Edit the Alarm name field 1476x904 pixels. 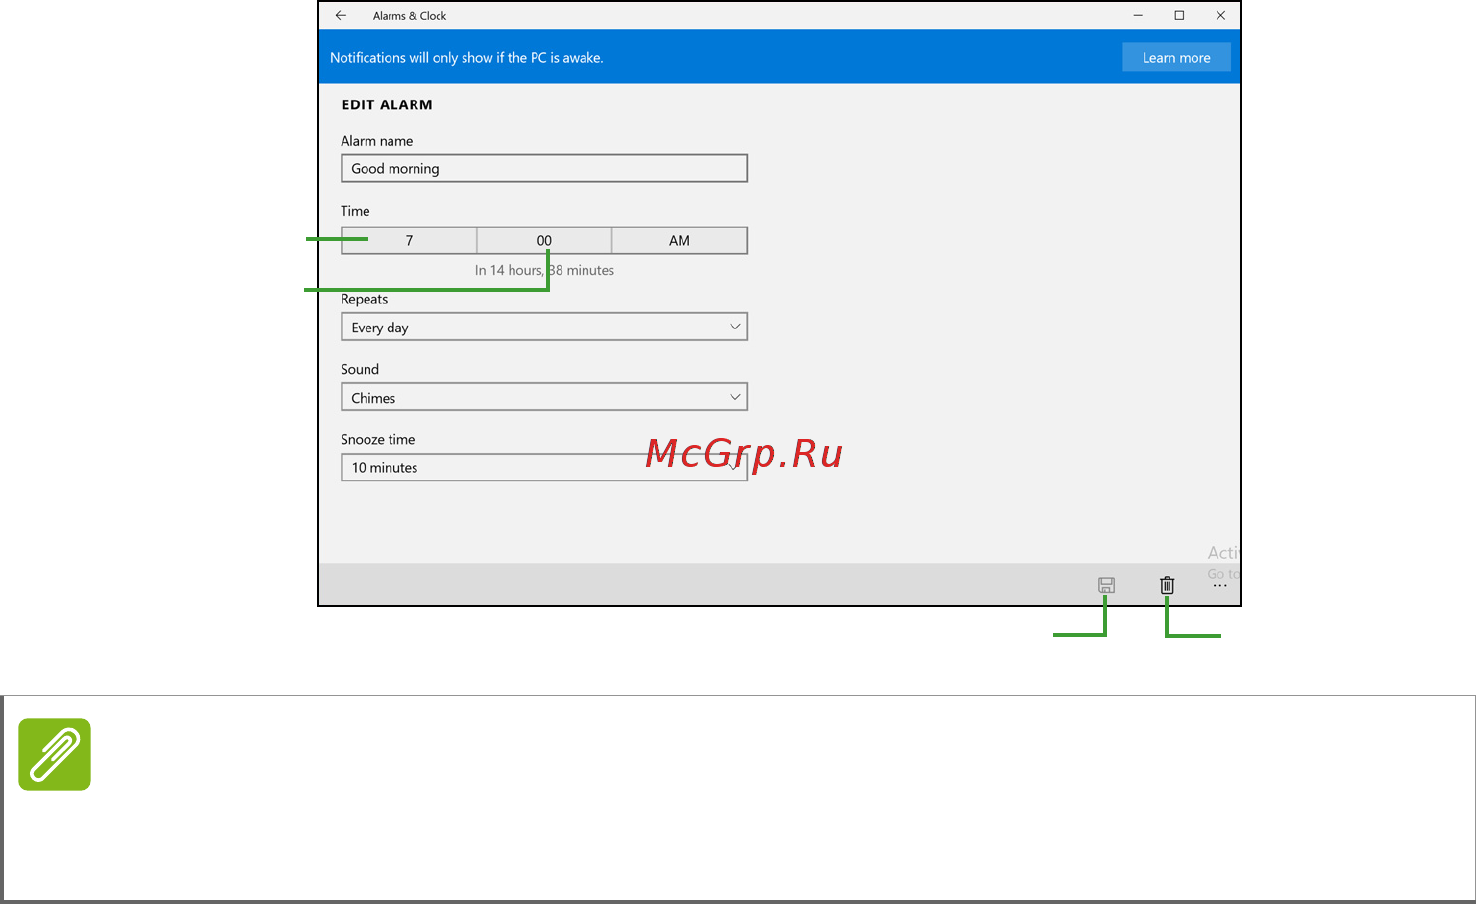pos(544,168)
